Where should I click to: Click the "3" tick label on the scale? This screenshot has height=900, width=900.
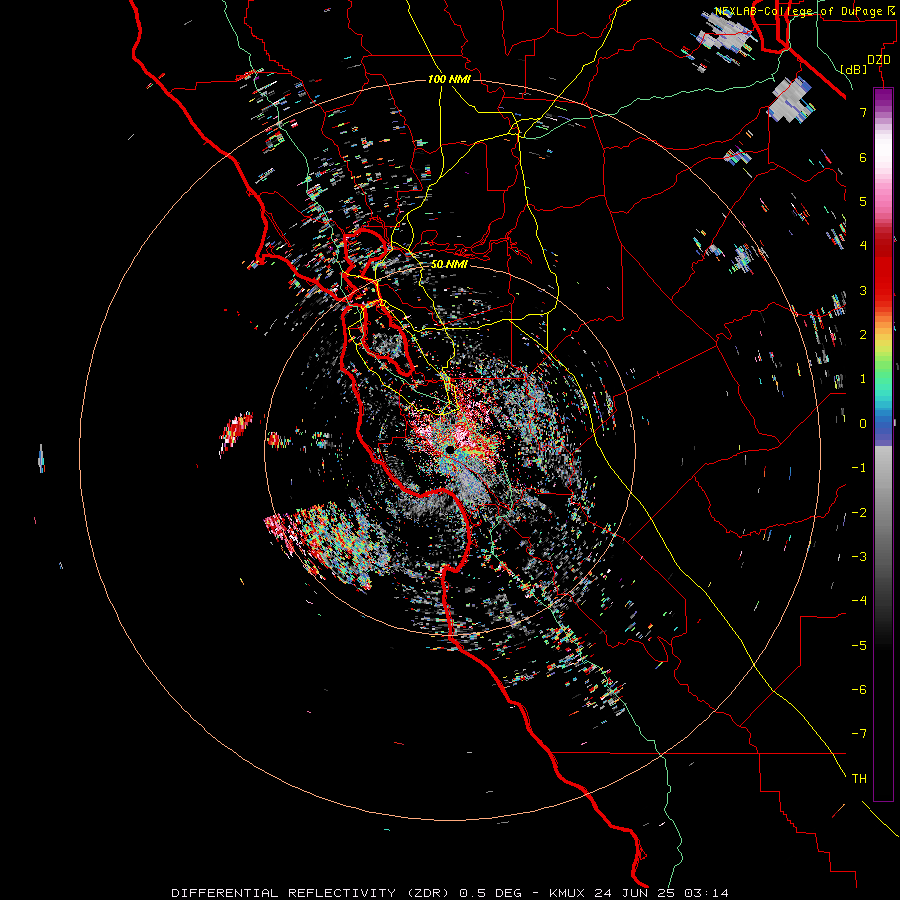click(863, 290)
